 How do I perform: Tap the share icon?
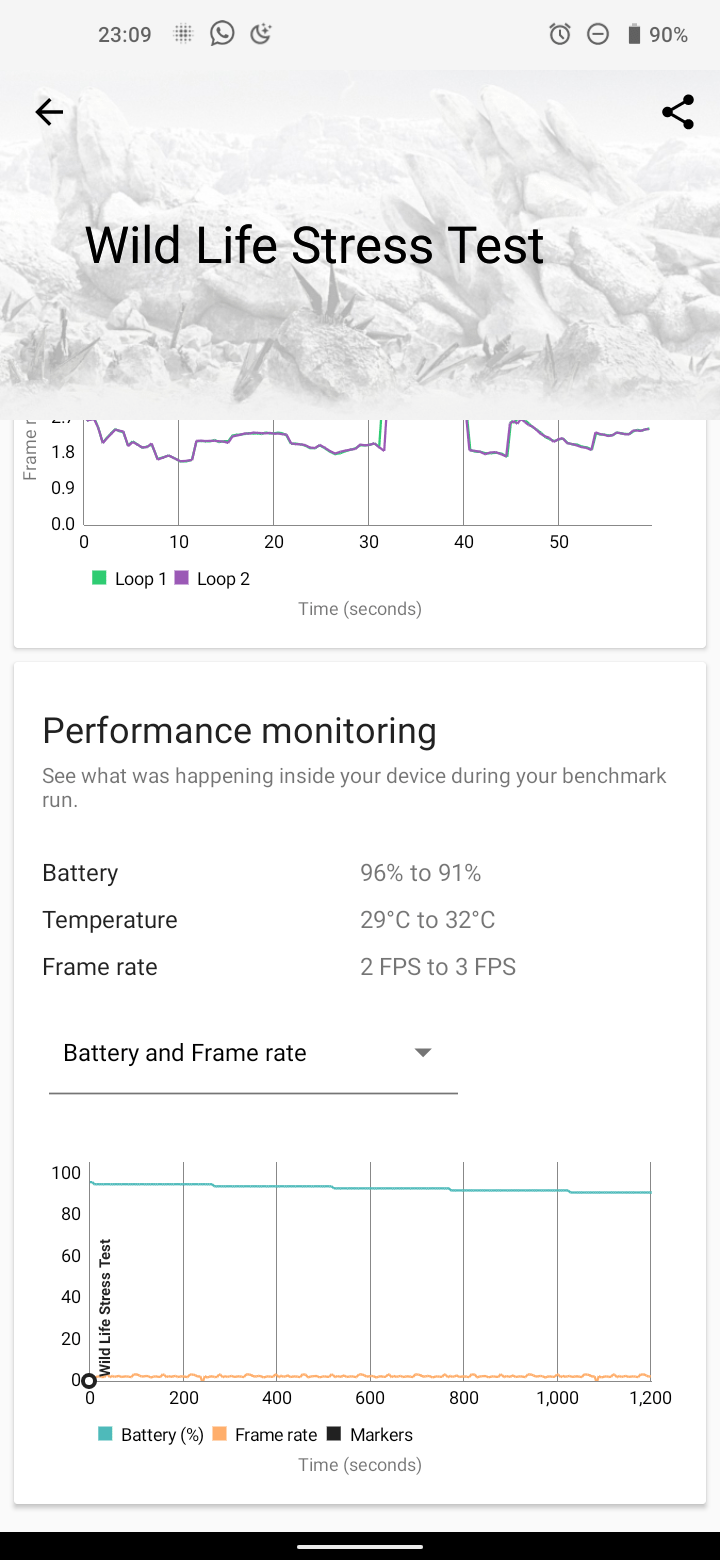[678, 112]
